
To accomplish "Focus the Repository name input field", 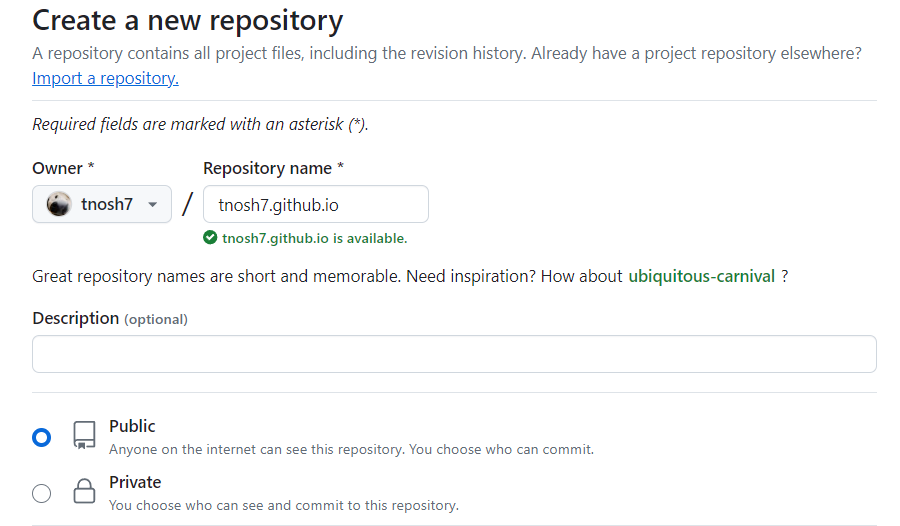I will click(x=315, y=205).
